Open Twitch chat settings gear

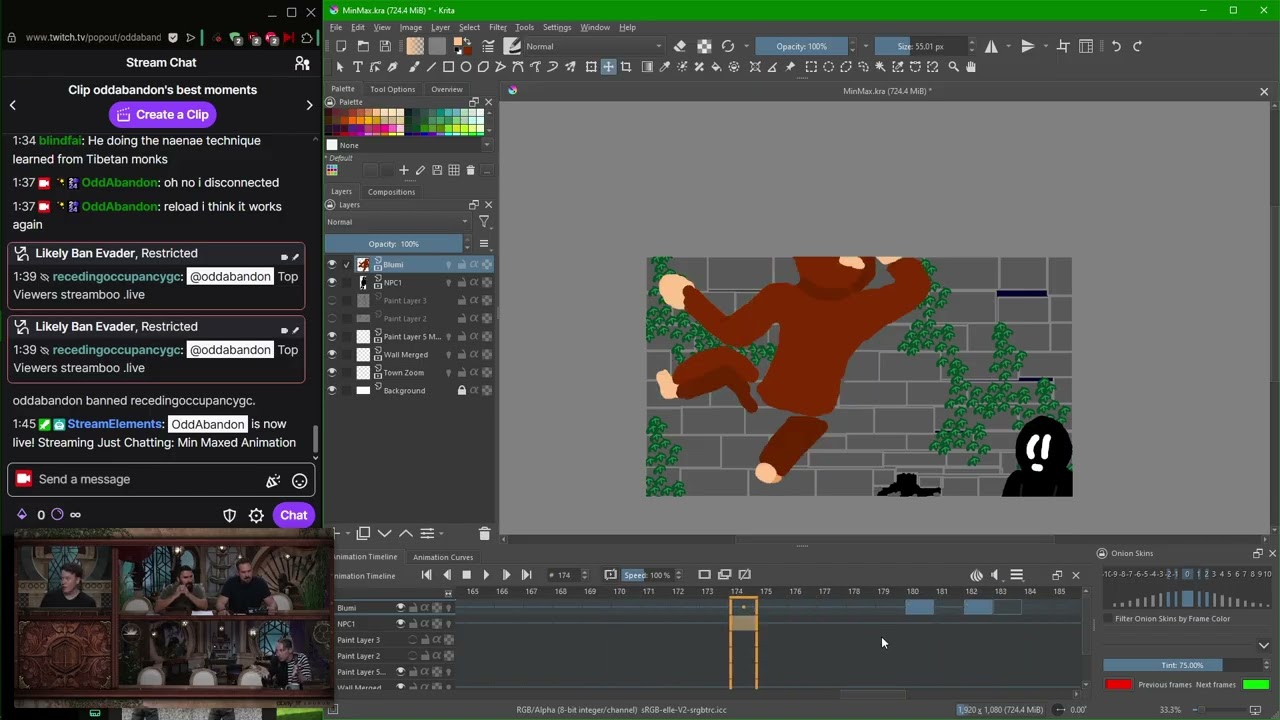tap(256, 515)
